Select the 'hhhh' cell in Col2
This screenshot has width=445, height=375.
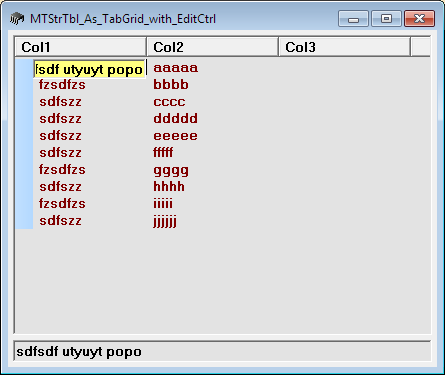(169, 187)
